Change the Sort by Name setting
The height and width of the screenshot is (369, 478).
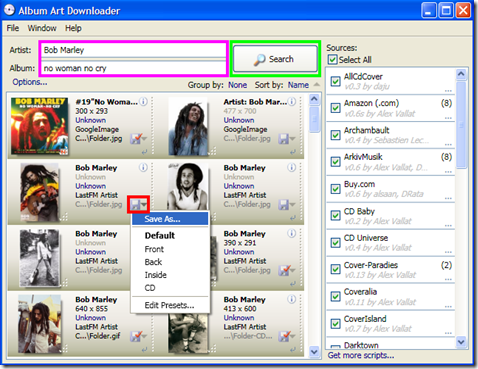[298, 85]
